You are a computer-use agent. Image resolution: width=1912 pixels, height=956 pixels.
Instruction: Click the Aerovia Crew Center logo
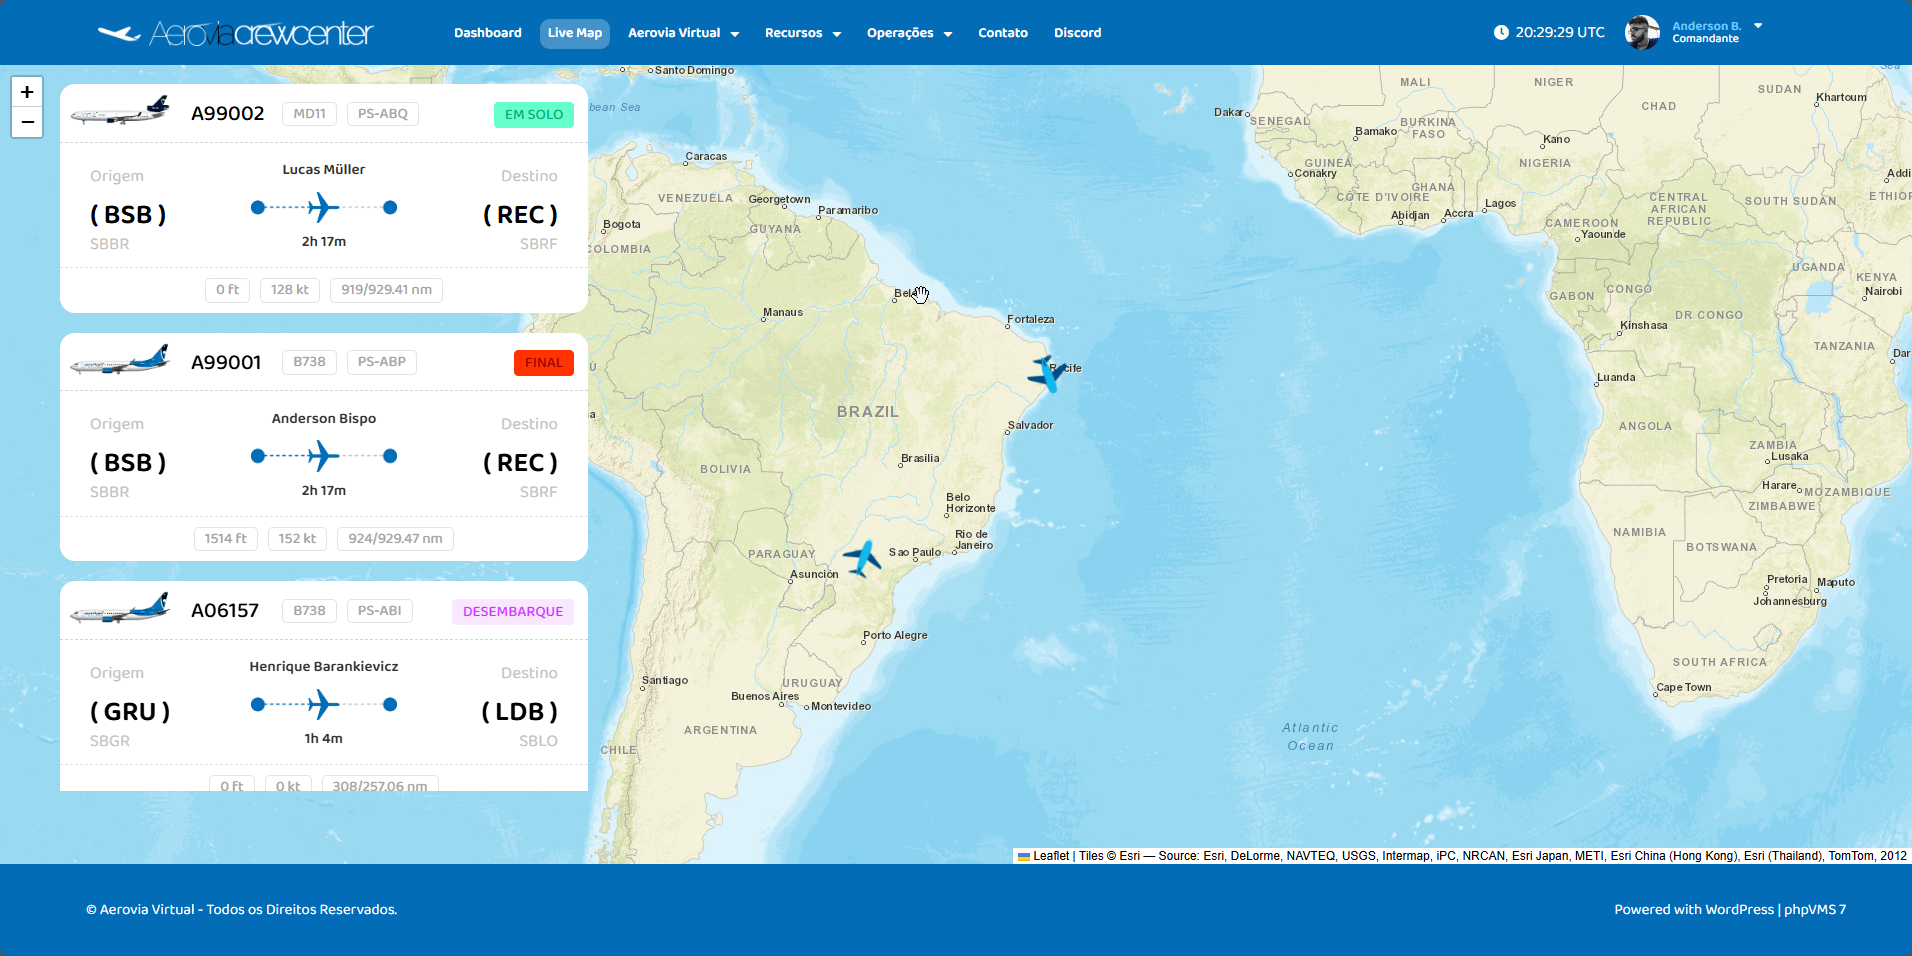pyautogui.click(x=235, y=33)
